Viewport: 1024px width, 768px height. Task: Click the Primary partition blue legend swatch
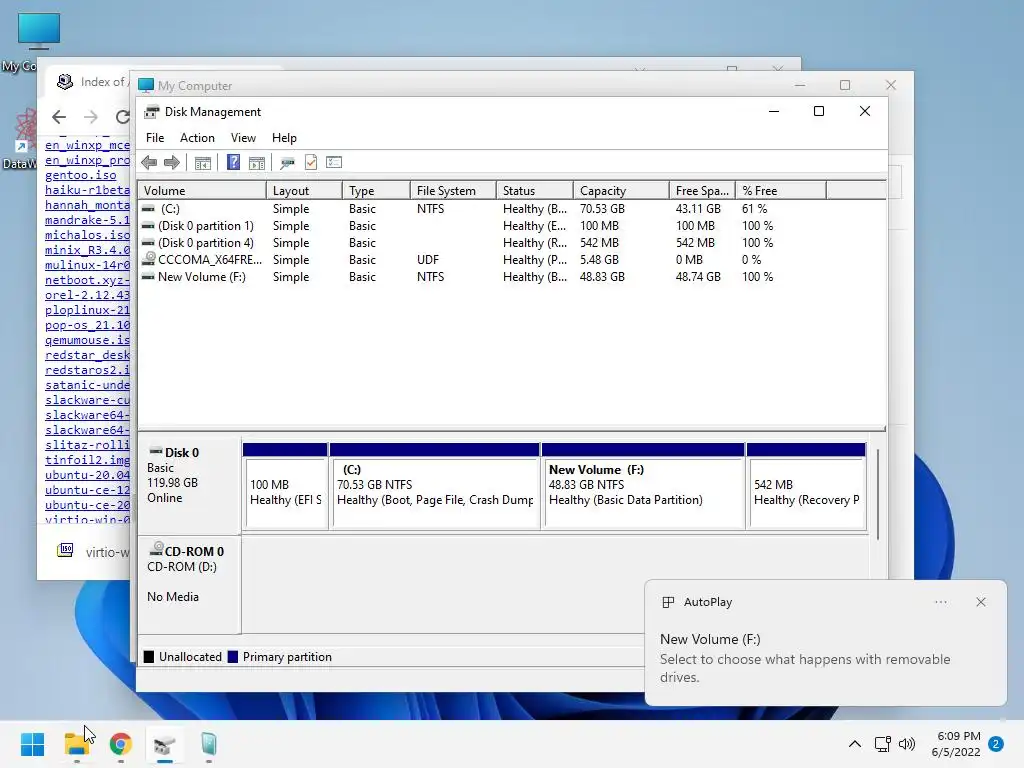pyautogui.click(x=232, y=657)
